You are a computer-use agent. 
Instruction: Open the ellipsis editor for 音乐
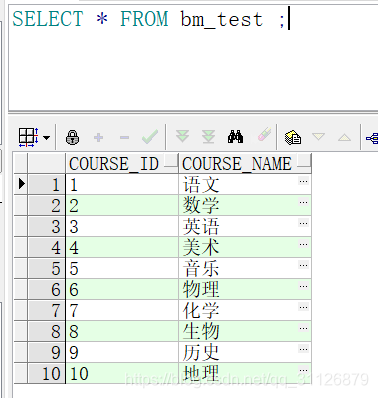pos(303,265)
